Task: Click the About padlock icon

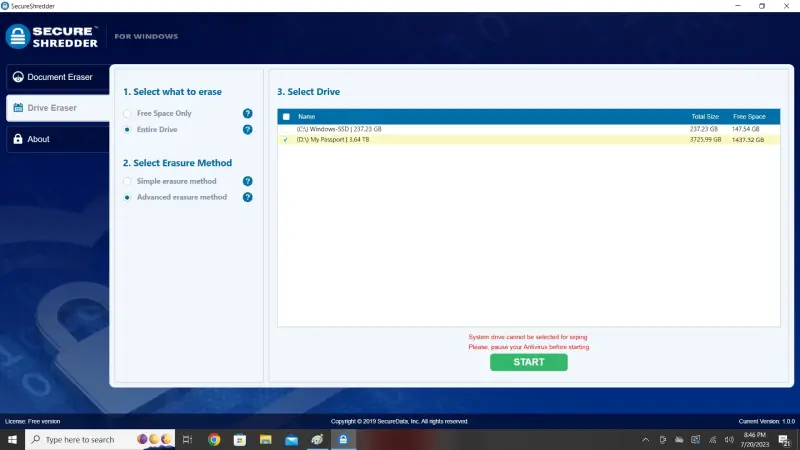Action: (x=18, y=139)
